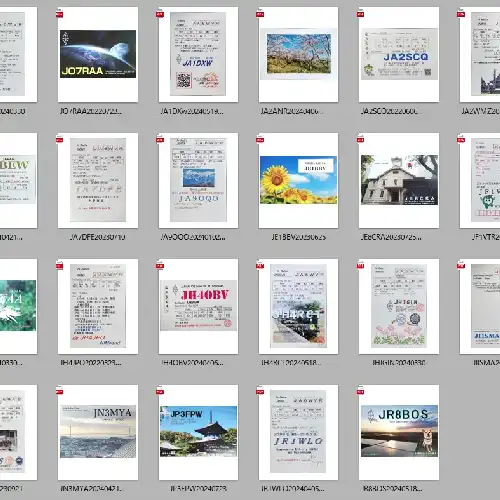Click the PDF badge on JA2ANP cherry blossom file
The image size is (500, 500).
[260, 14]
